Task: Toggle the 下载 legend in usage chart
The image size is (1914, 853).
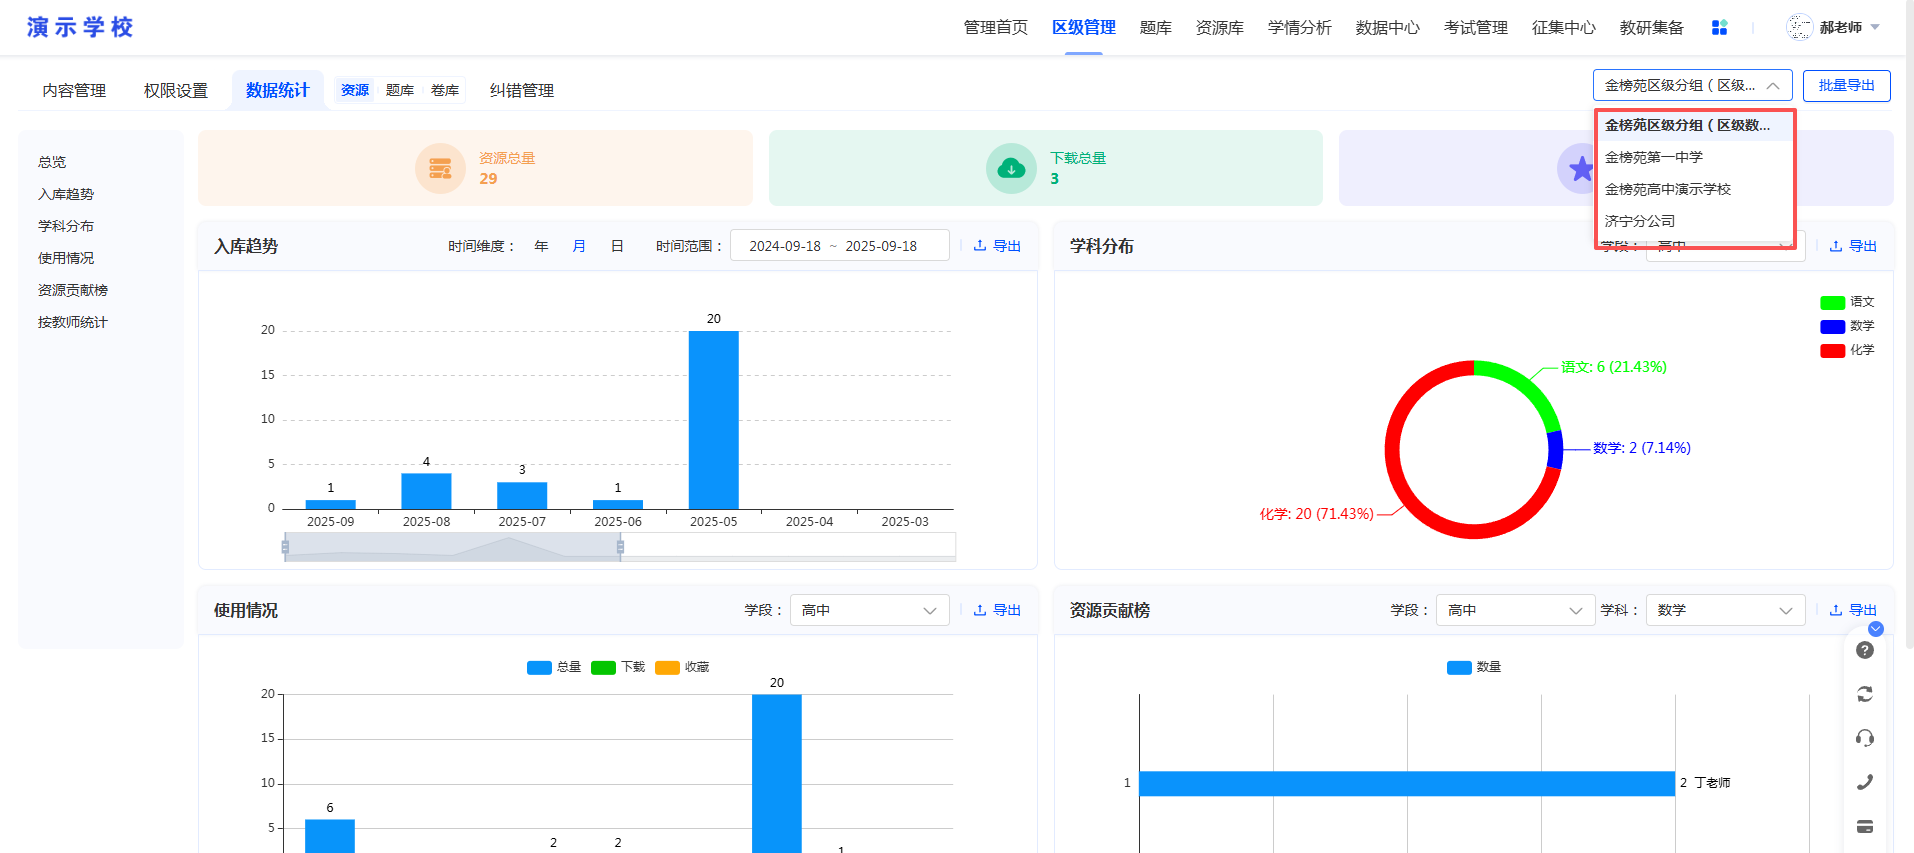Action: pyautogui.click(x=618, y=667)
